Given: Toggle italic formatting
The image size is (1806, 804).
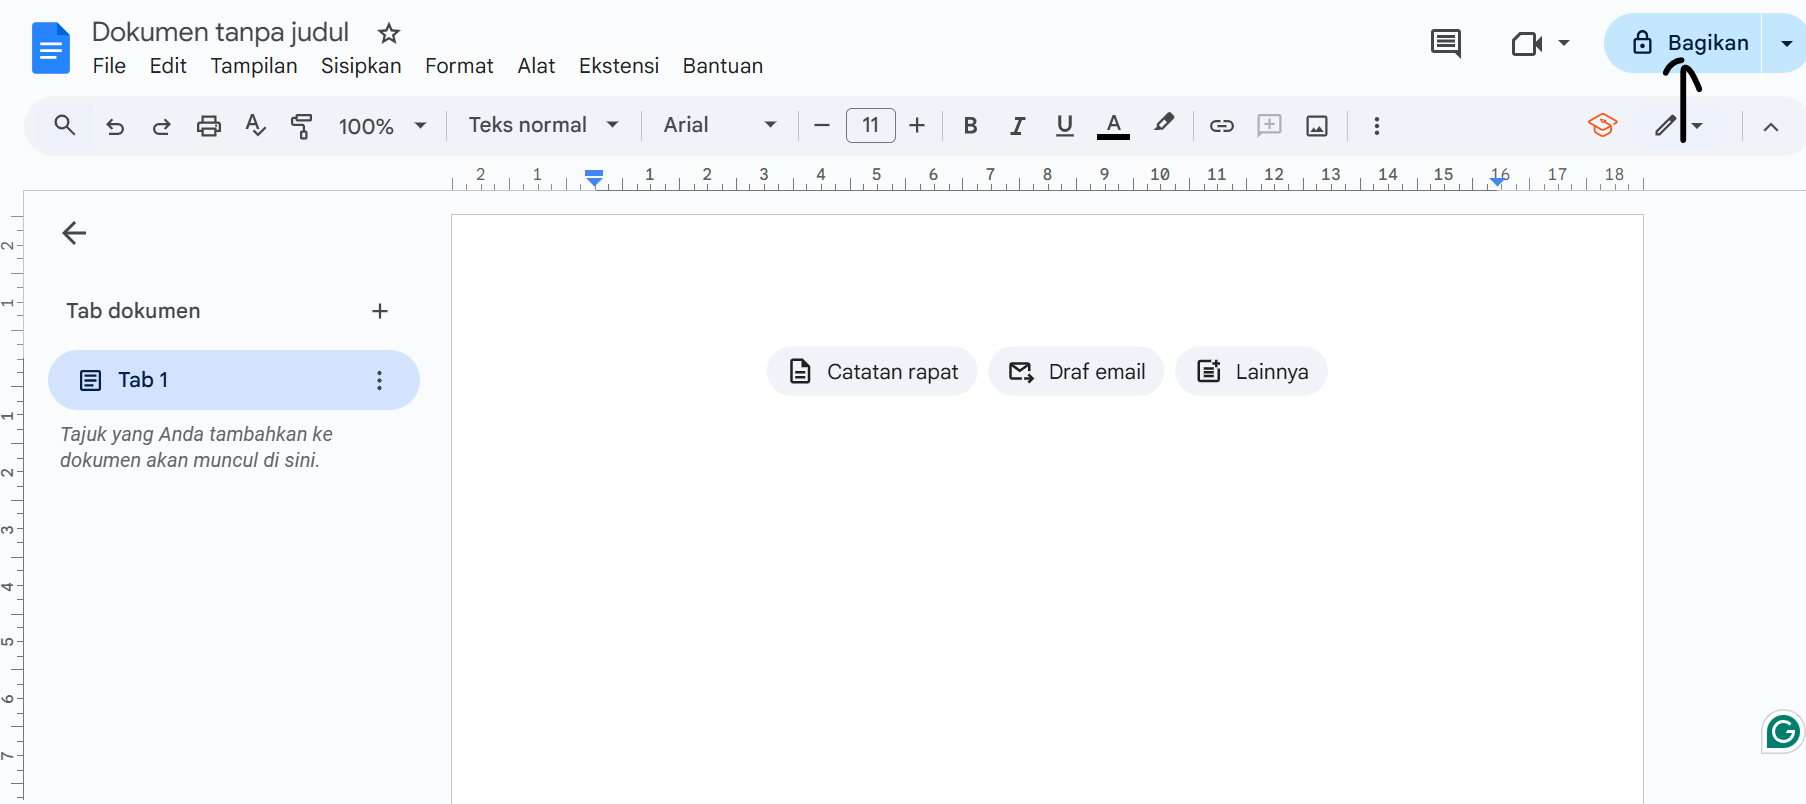Looking at the screenshot, I should click(1017, 126).
